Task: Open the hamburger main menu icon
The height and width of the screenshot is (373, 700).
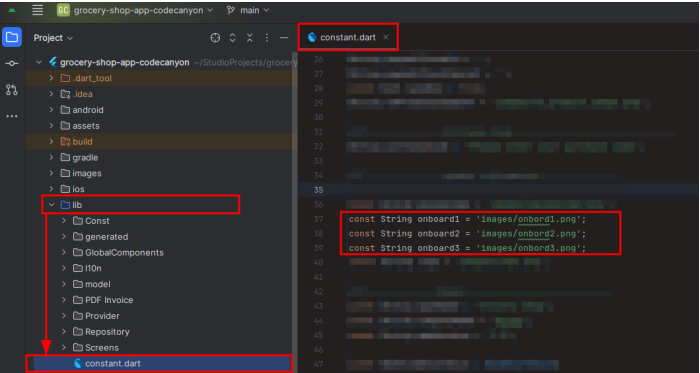Action: [38, 10]
